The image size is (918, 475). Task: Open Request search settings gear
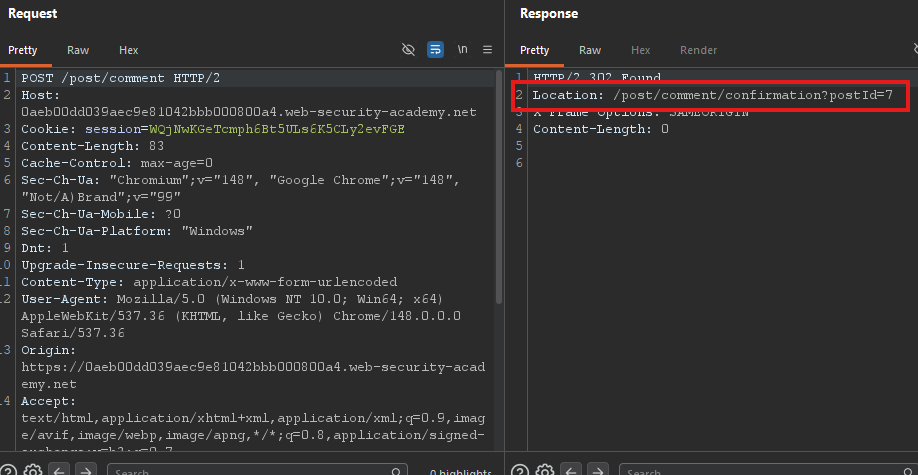[x=33, y=470]
